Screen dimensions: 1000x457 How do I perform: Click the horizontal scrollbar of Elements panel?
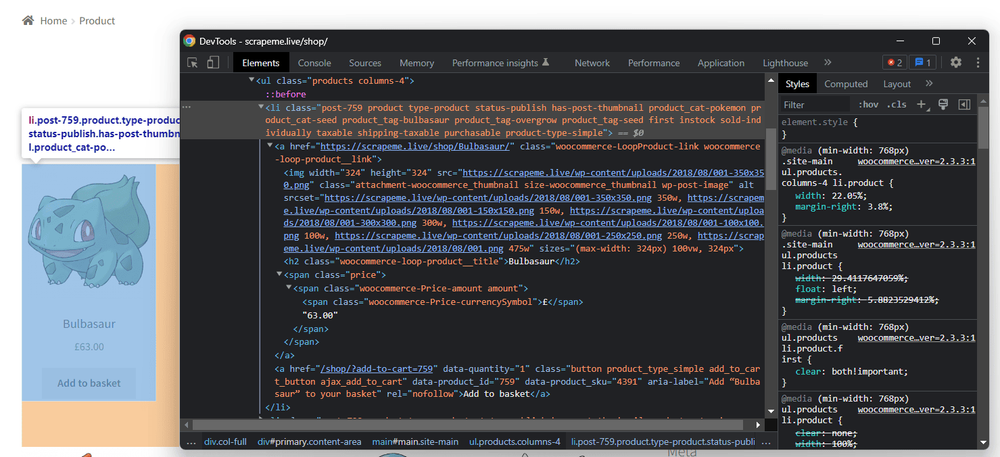point(469,424)
